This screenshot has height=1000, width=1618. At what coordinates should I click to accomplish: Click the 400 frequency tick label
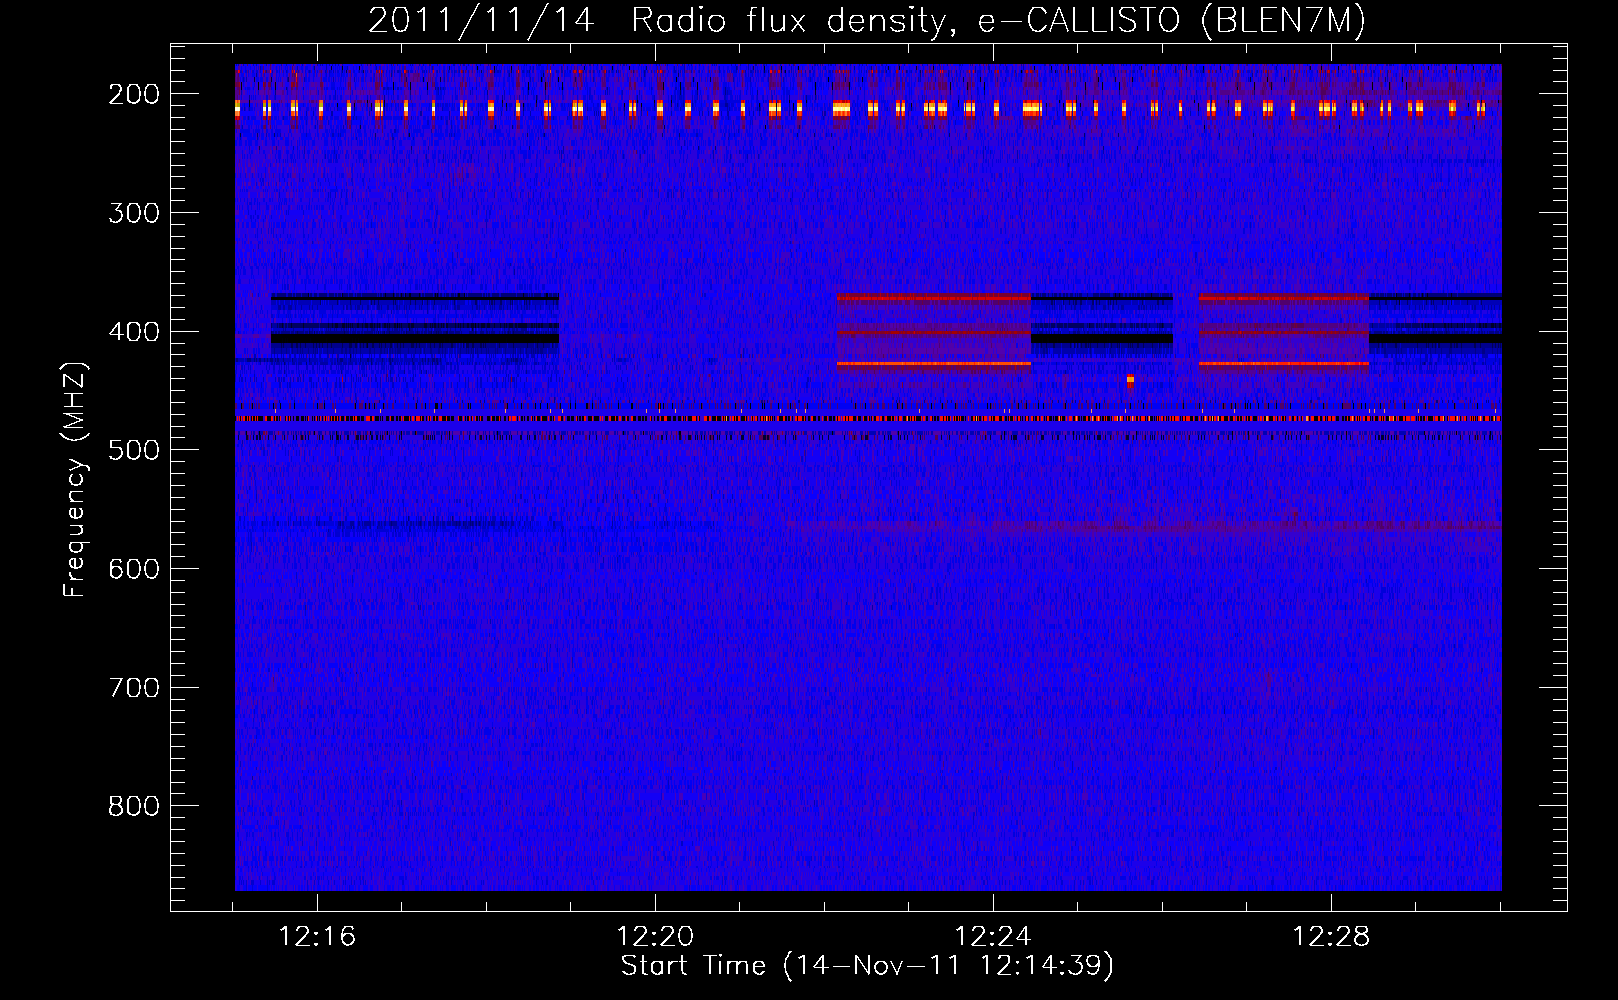[x=134, y=332]
